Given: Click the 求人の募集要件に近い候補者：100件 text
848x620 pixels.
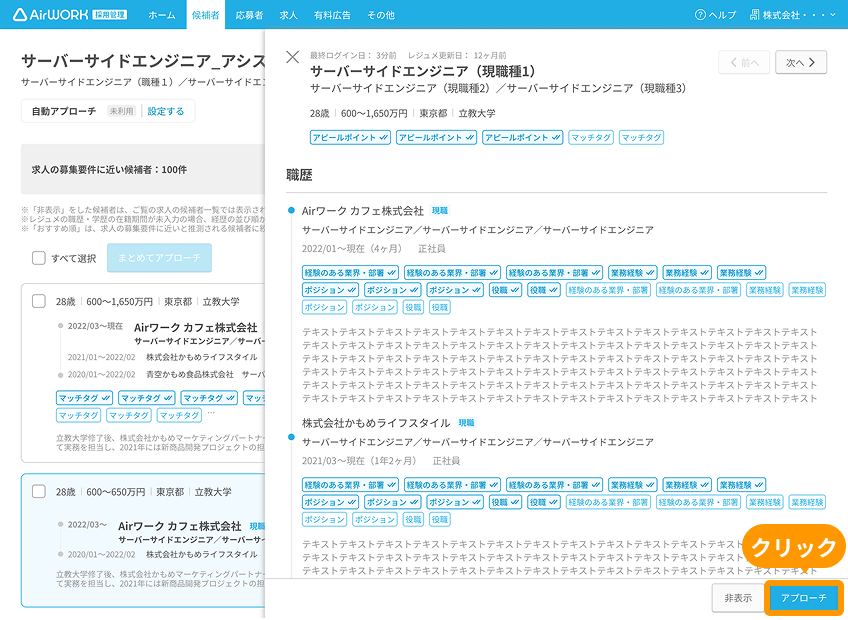Looking at the screenshot, I should click(x=109, y=169).
